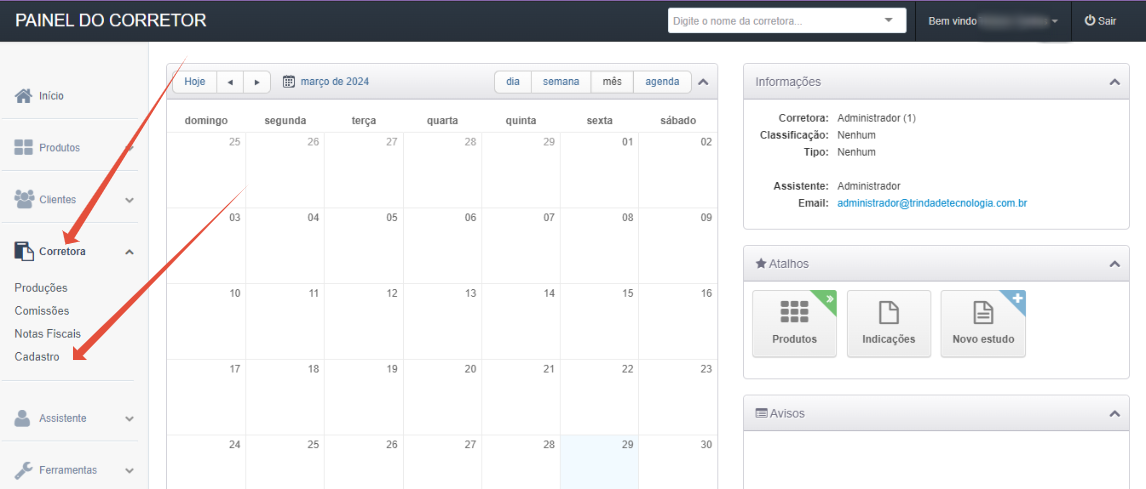Viewport: 1146px width, 489px height.
Task: Open the corretora name dropdown arrow
Action: pyautogui.click(x=889, y=20)
